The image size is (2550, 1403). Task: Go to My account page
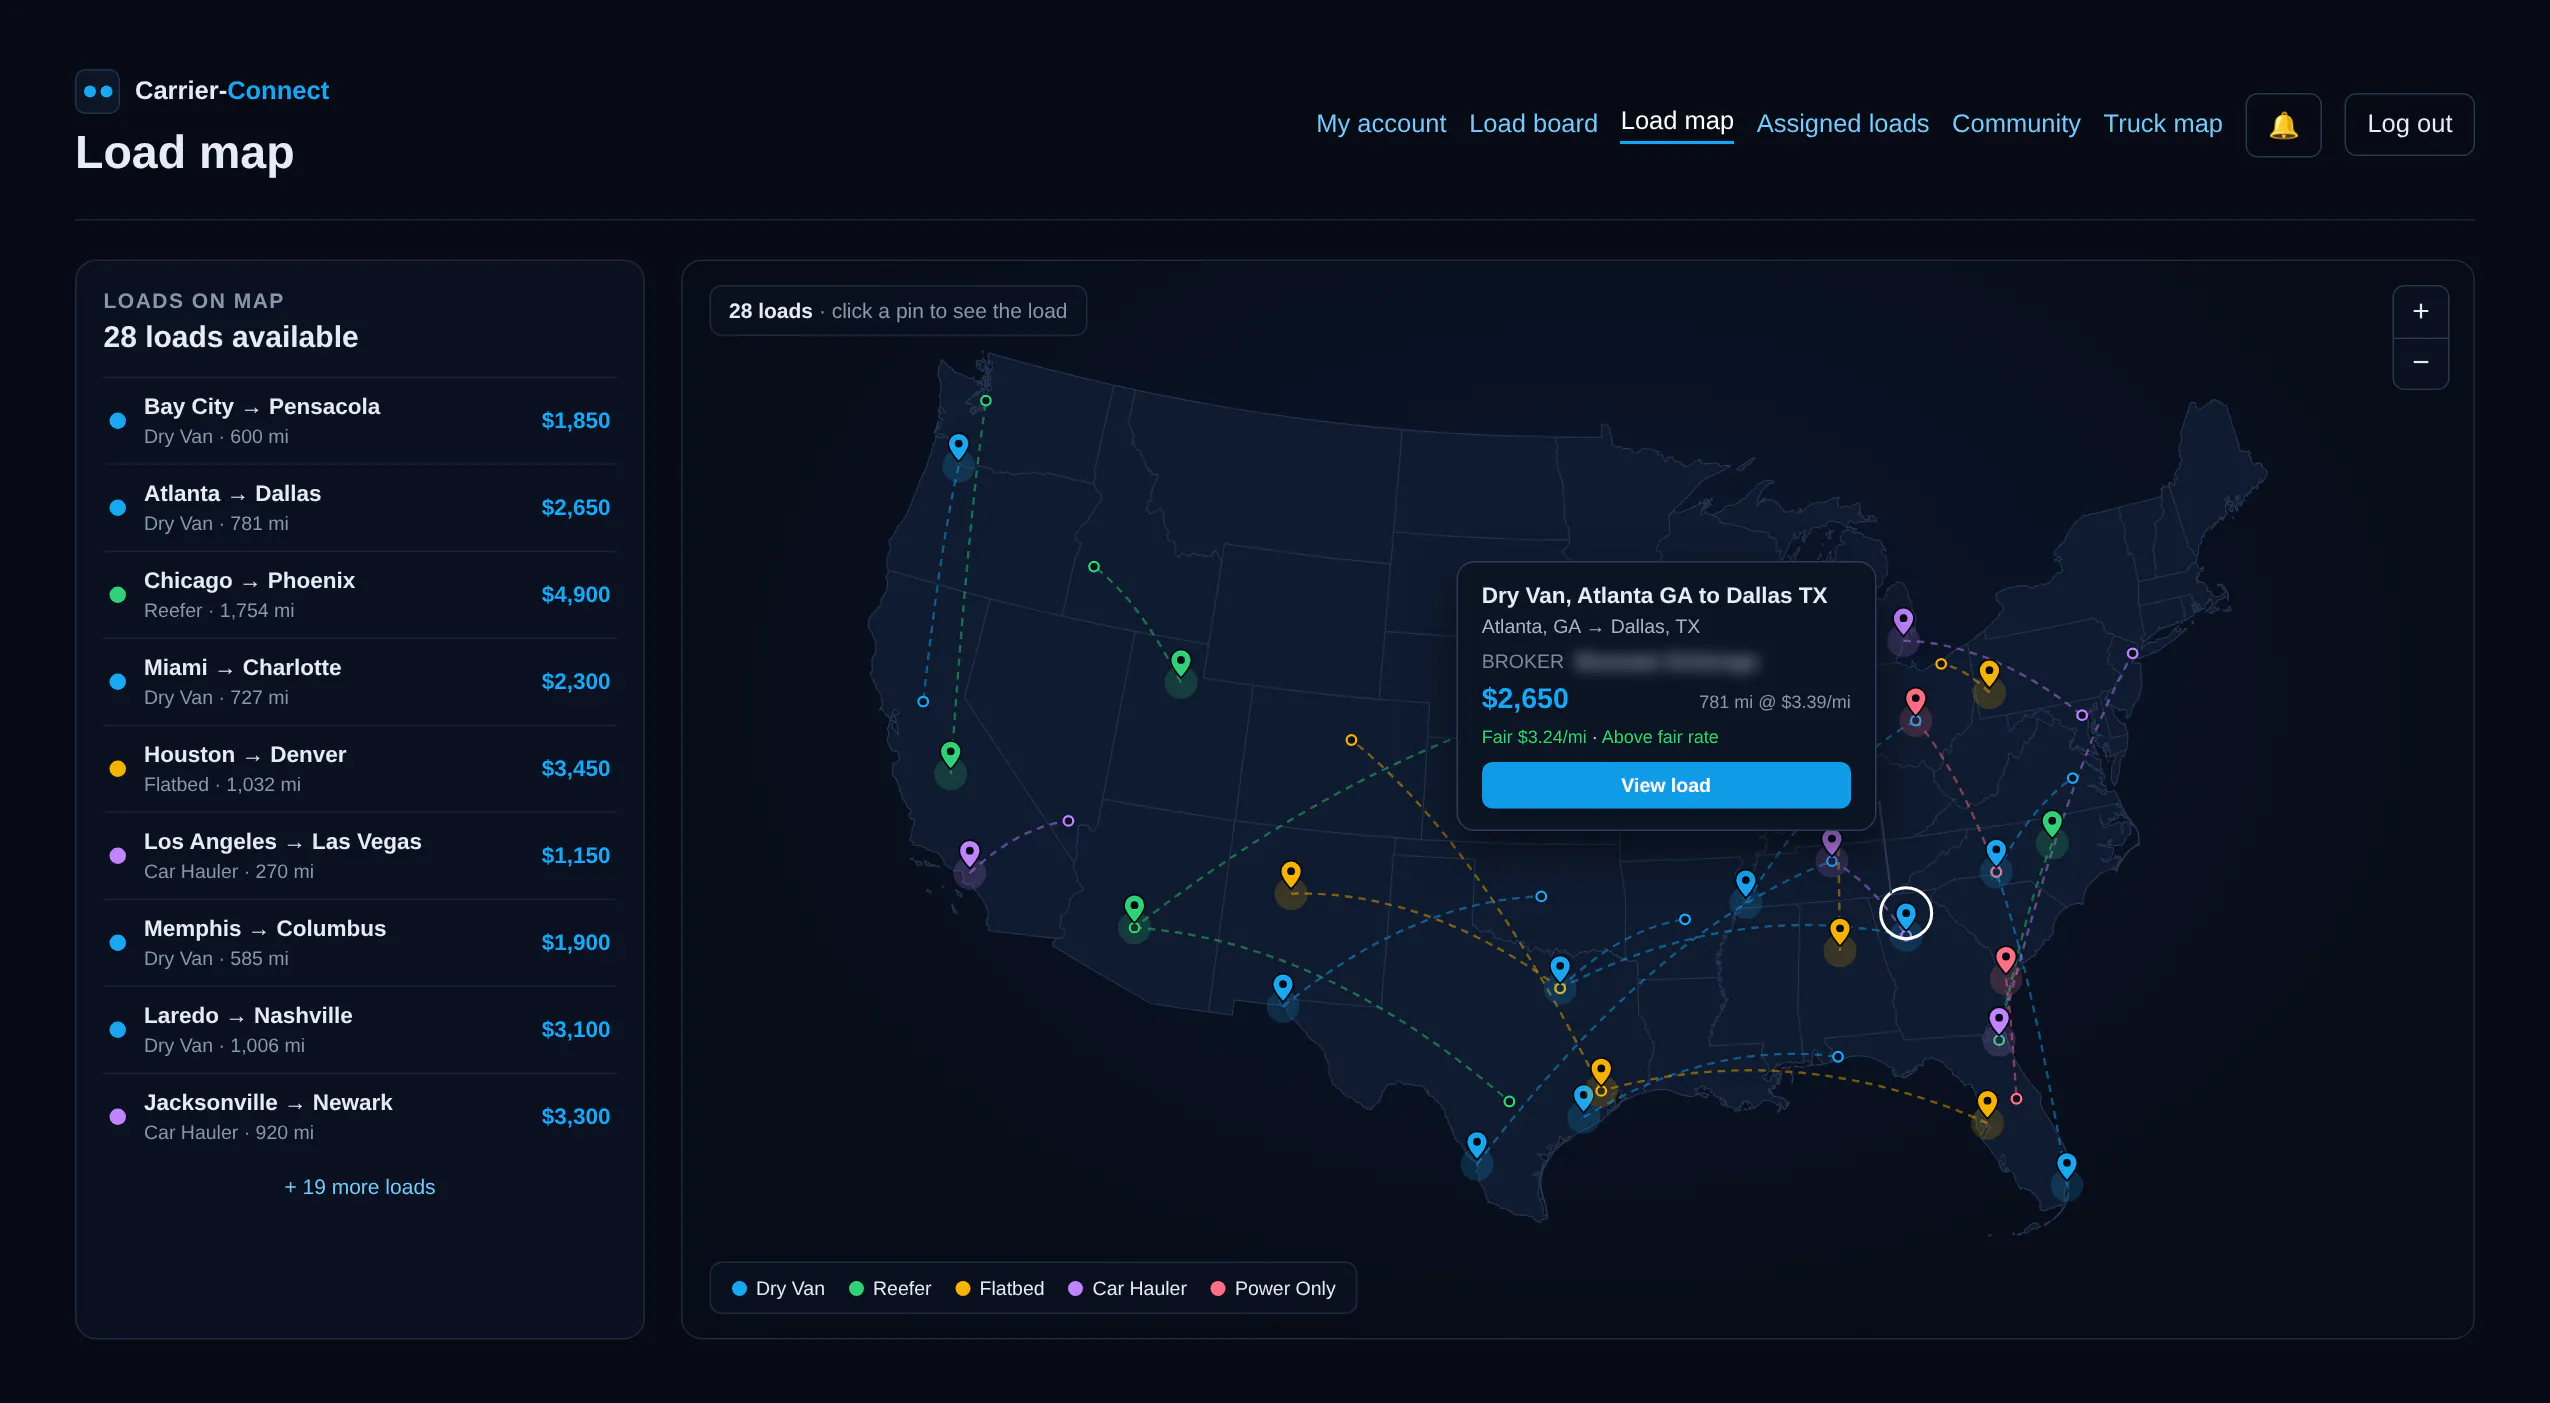[x=1380, y=123]
